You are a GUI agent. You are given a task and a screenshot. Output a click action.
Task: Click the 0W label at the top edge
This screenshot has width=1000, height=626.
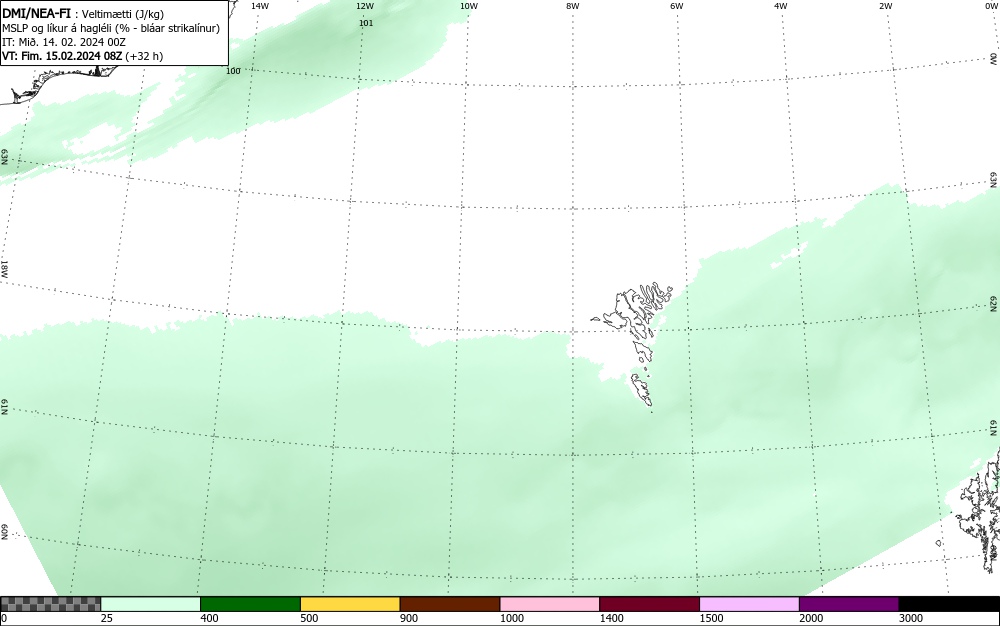point(991,6)
